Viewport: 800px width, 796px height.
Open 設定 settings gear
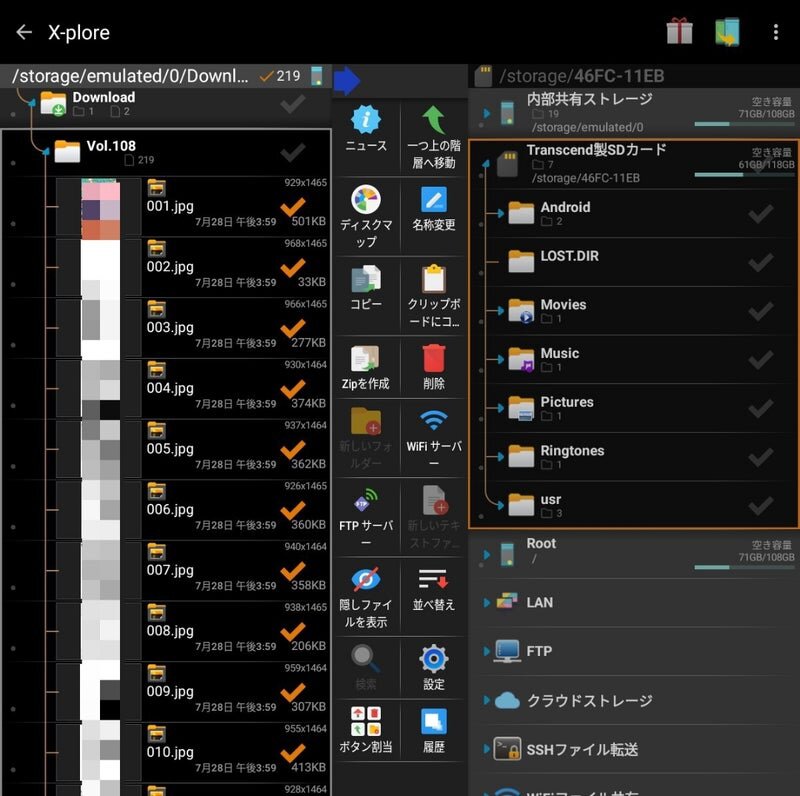[434, 659]
